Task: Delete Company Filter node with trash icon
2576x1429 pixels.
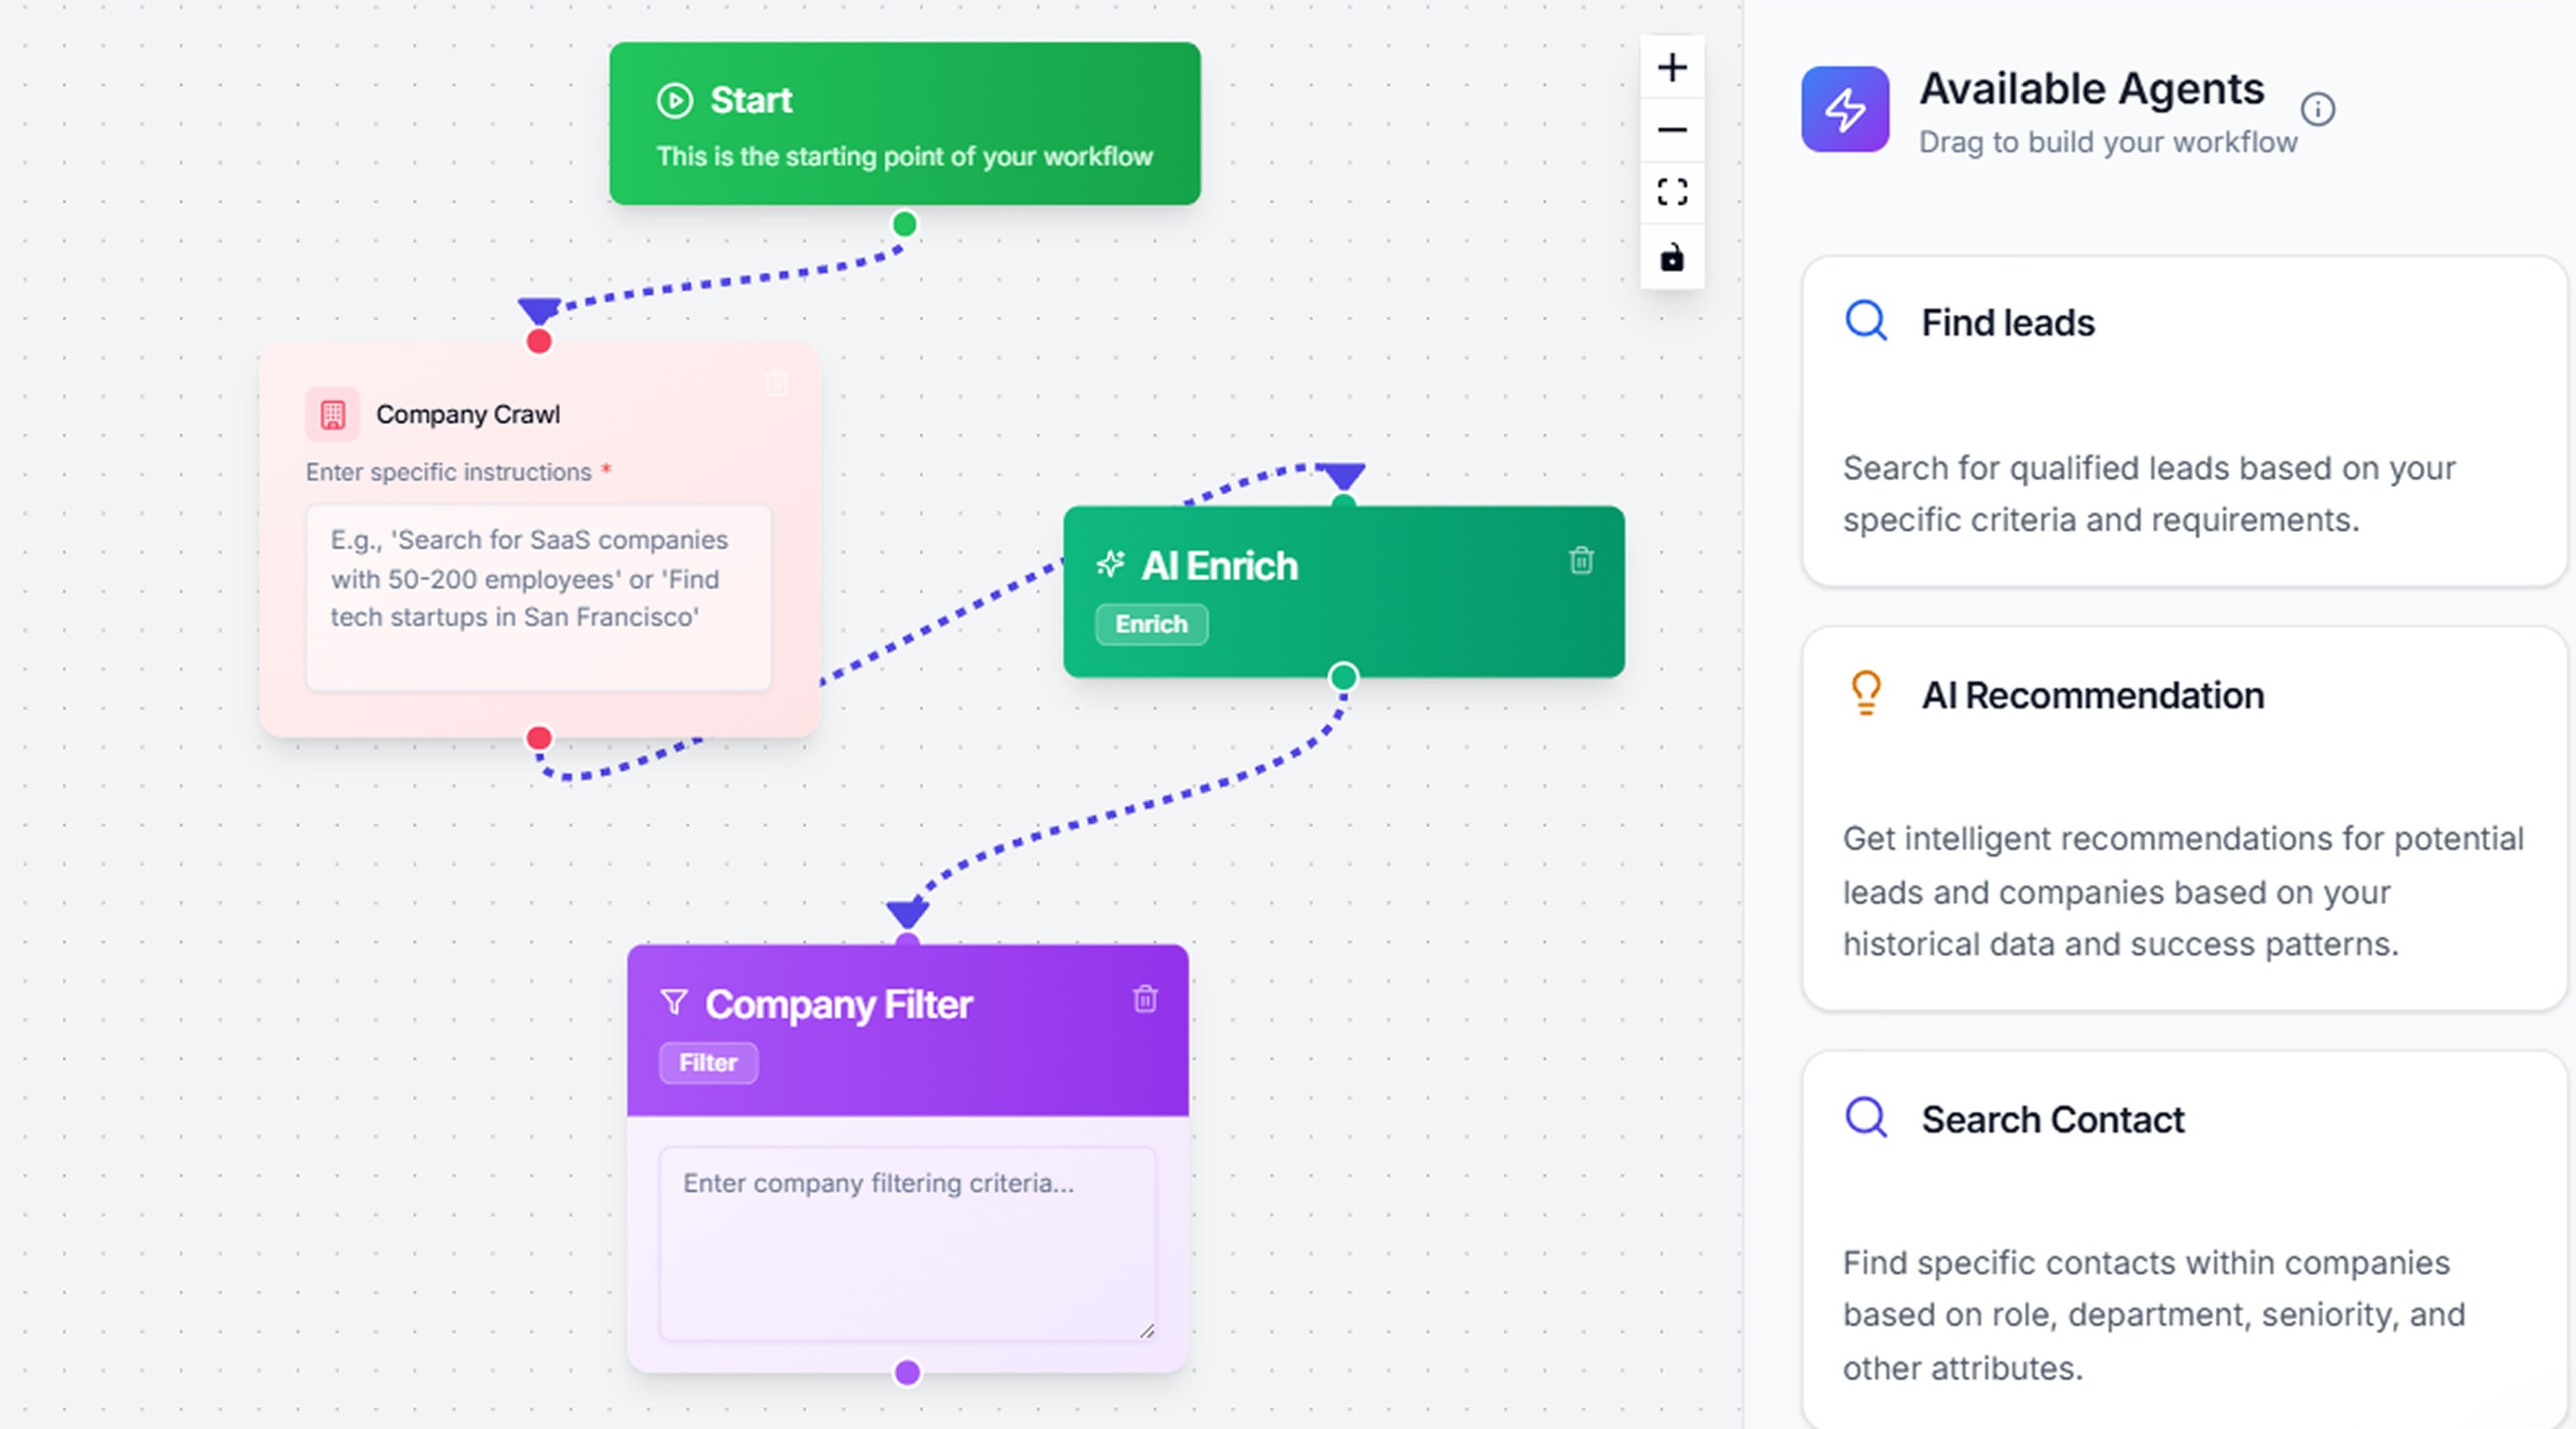Action: point(1145,999)
